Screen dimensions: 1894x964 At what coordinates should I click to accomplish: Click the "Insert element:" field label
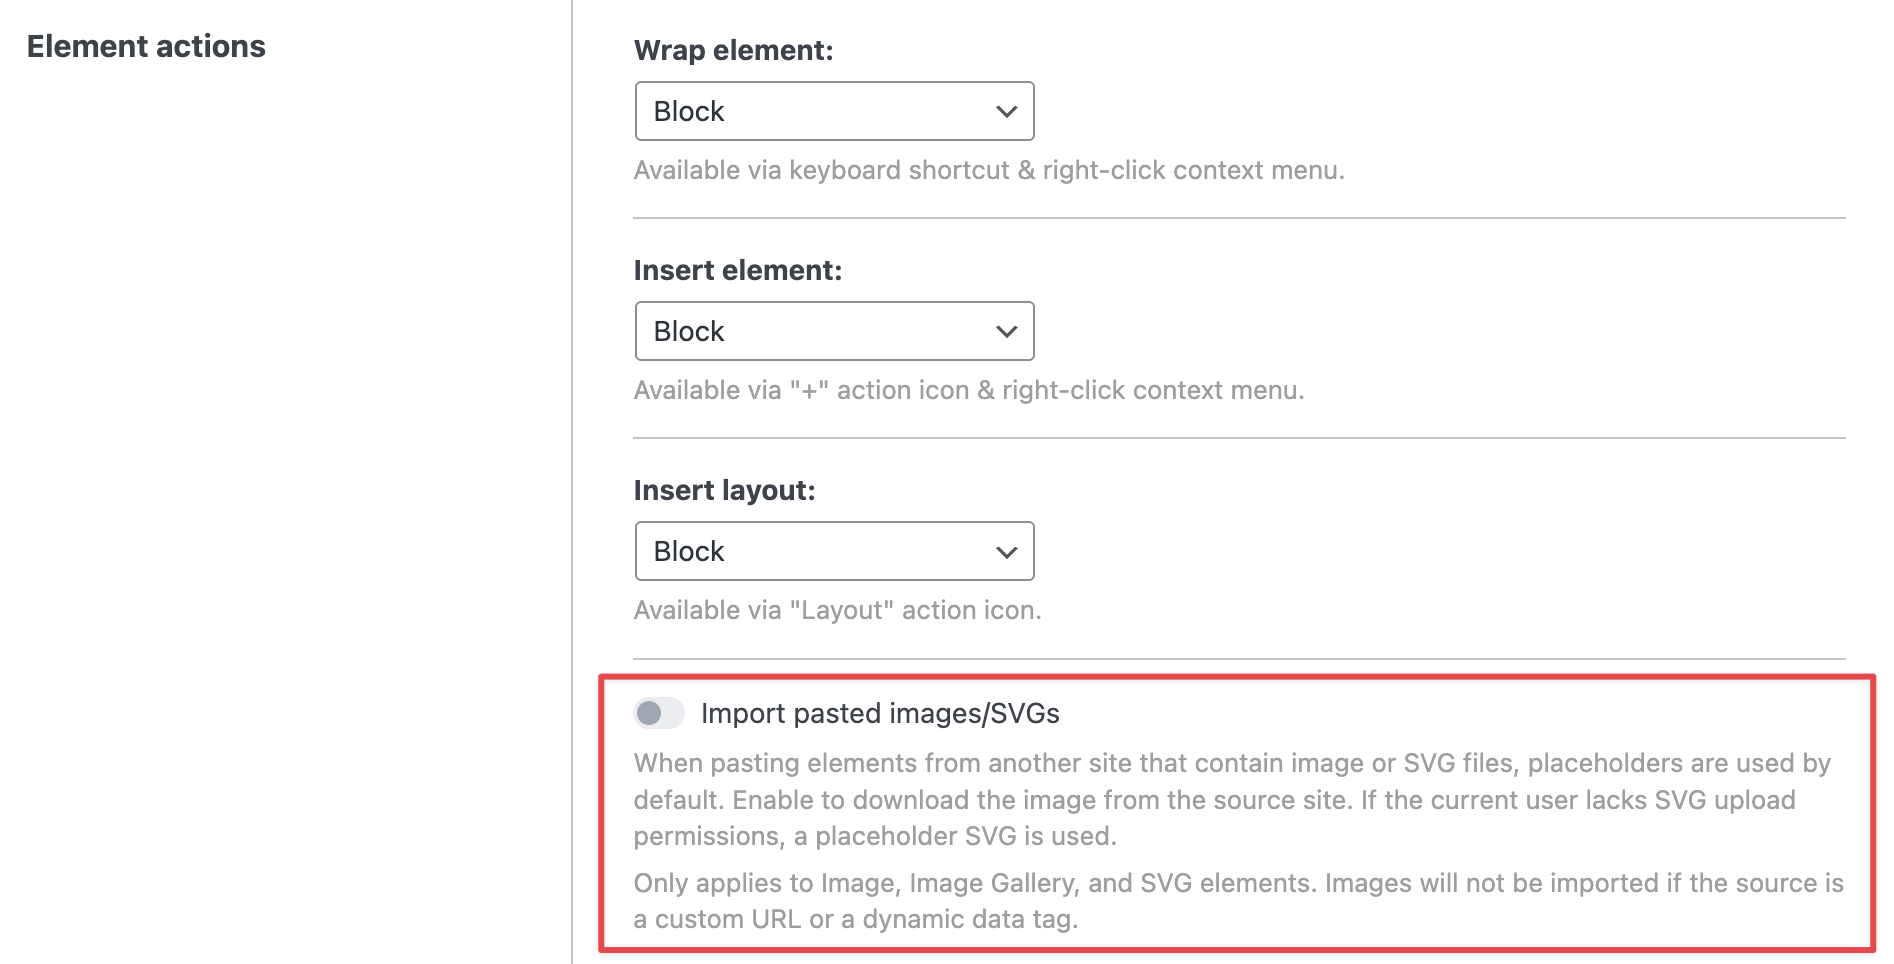(x=738, y=270)
